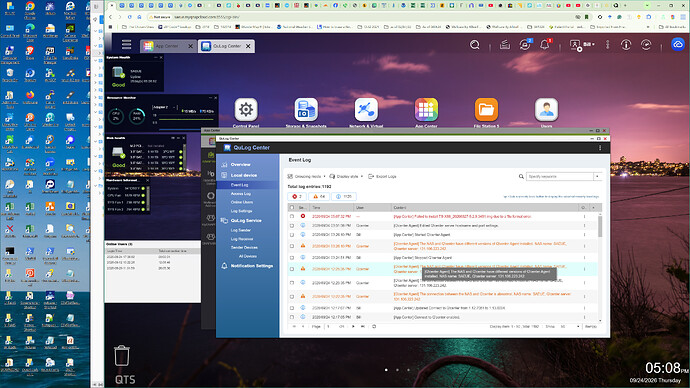Open the Adapter dropdown in Resource Monitor widget
The width and height of the screenshot is (690, 388).
click(x=165, y=107)
